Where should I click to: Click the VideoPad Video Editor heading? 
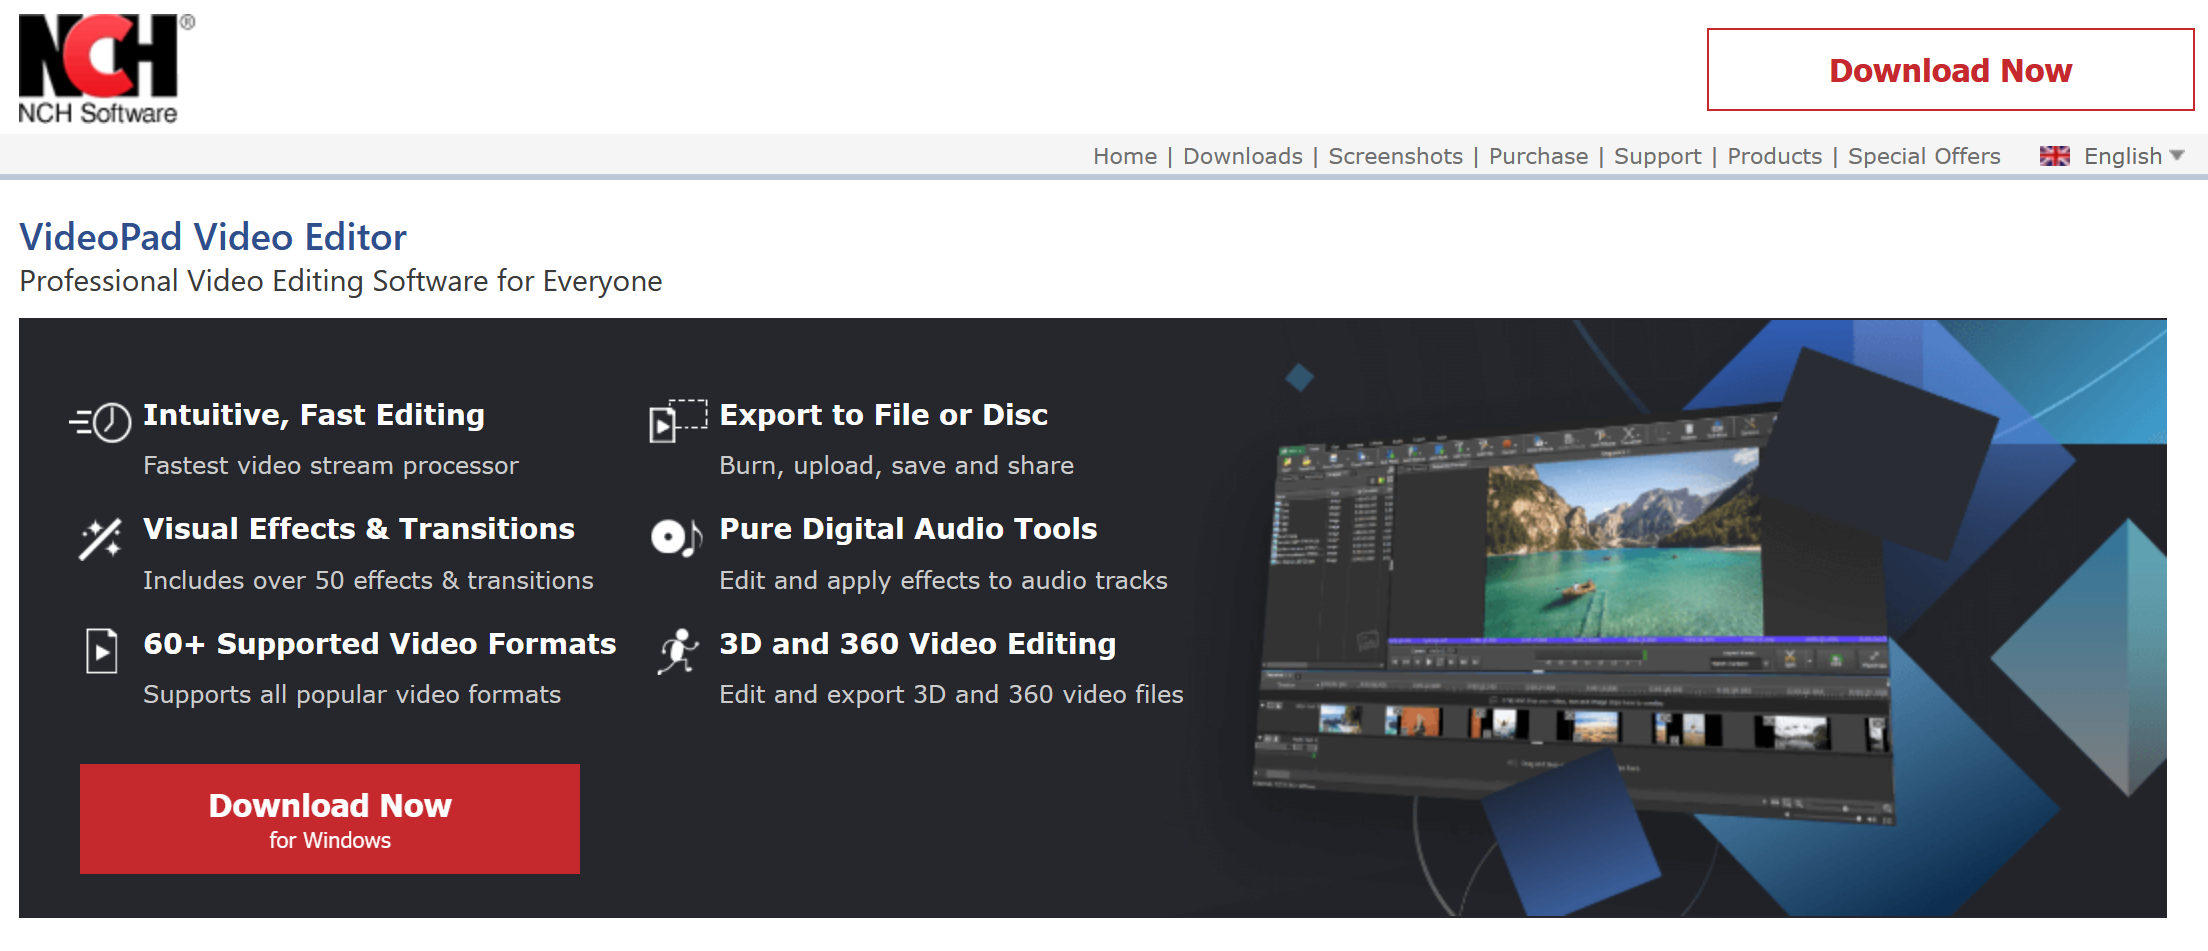pos(213,237)
